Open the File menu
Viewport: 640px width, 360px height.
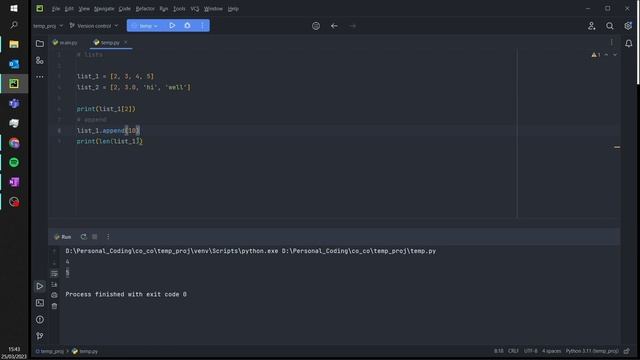[x=56, y=9]
